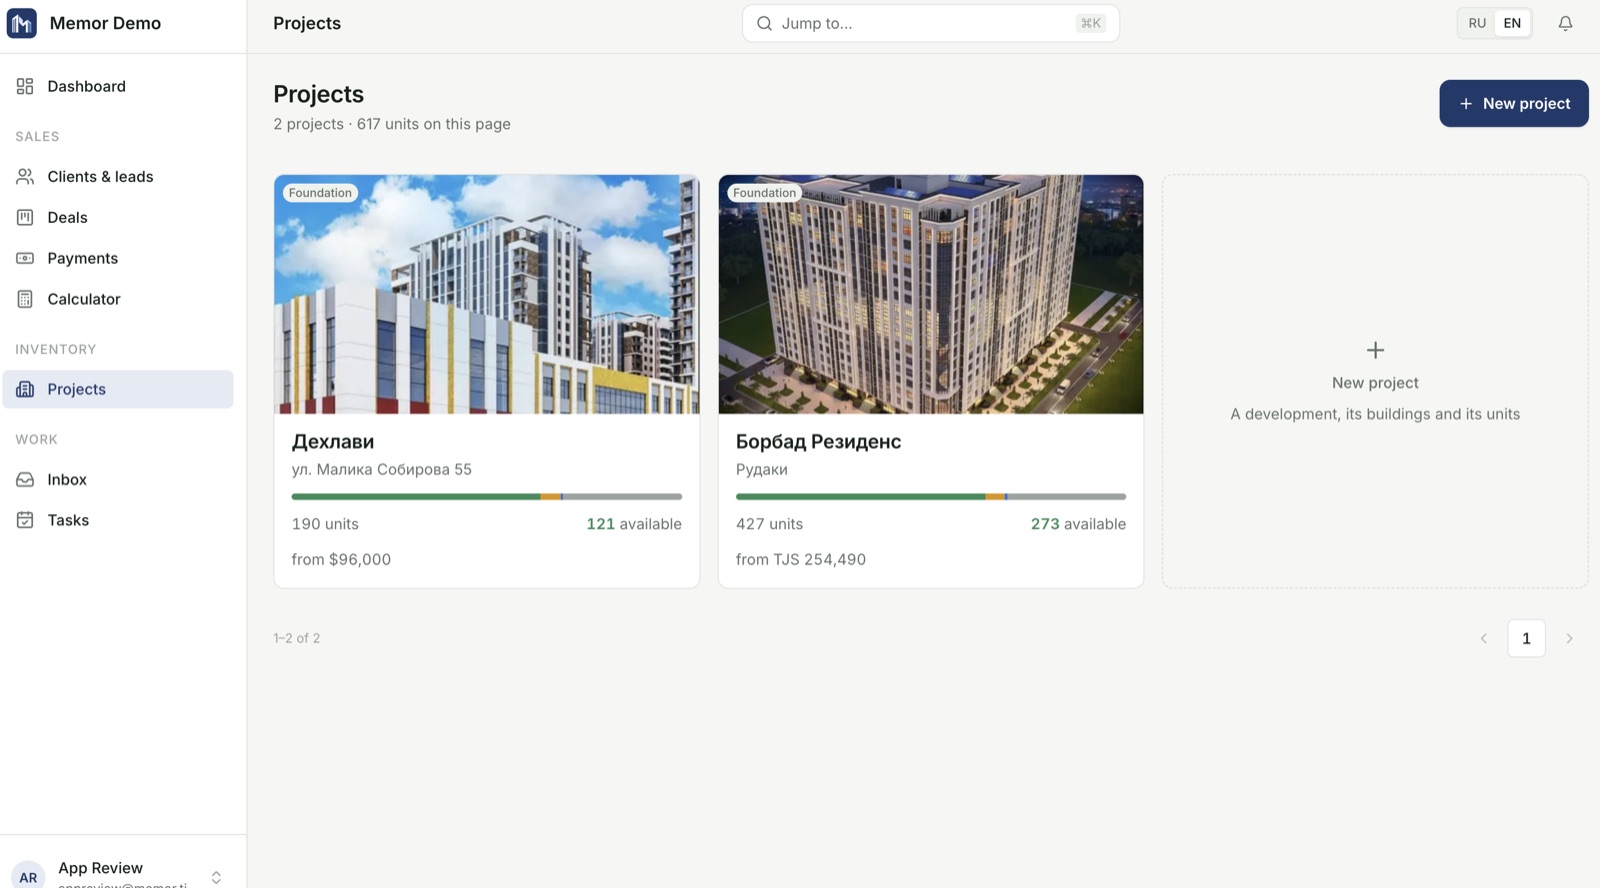This screenshot has width=1600, height=888.
Task: Click the Inbox tray icon
Action: [25, 479]
